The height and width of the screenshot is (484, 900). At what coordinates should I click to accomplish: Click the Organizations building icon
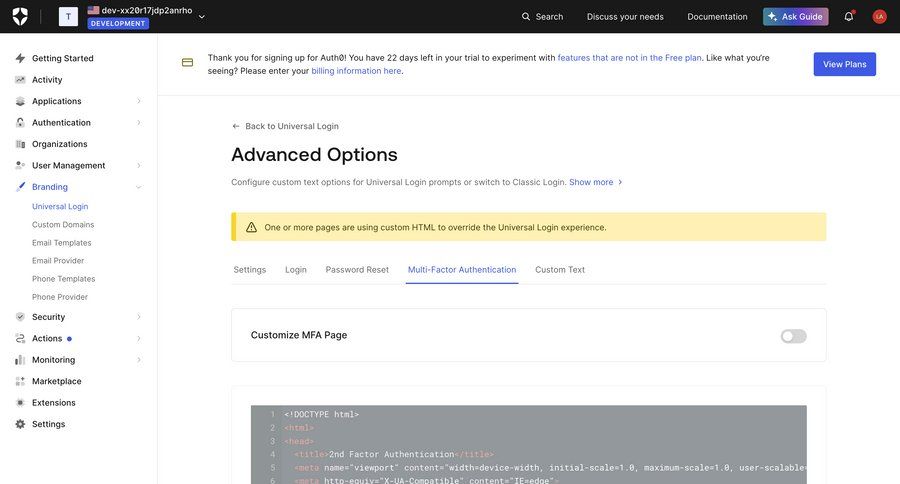pos(20,144)
